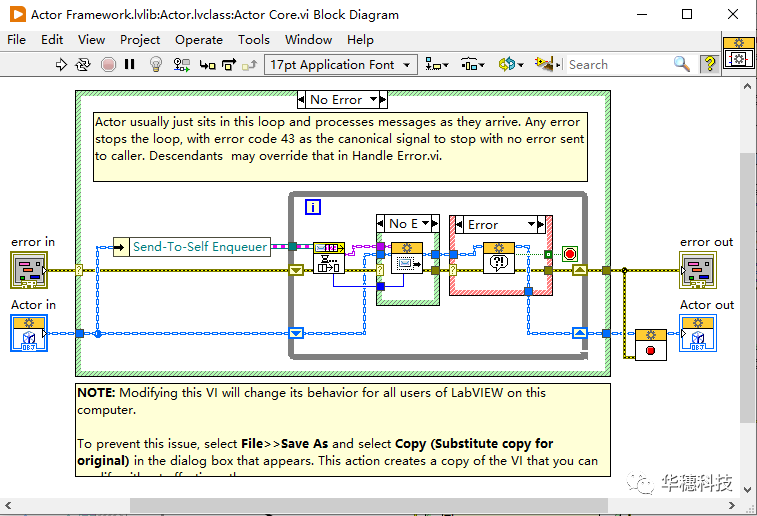The width and height of the screenshot is (757, 516).
Task: Click vertical scrollbar down arrow
Action: (x=747, y=489)
